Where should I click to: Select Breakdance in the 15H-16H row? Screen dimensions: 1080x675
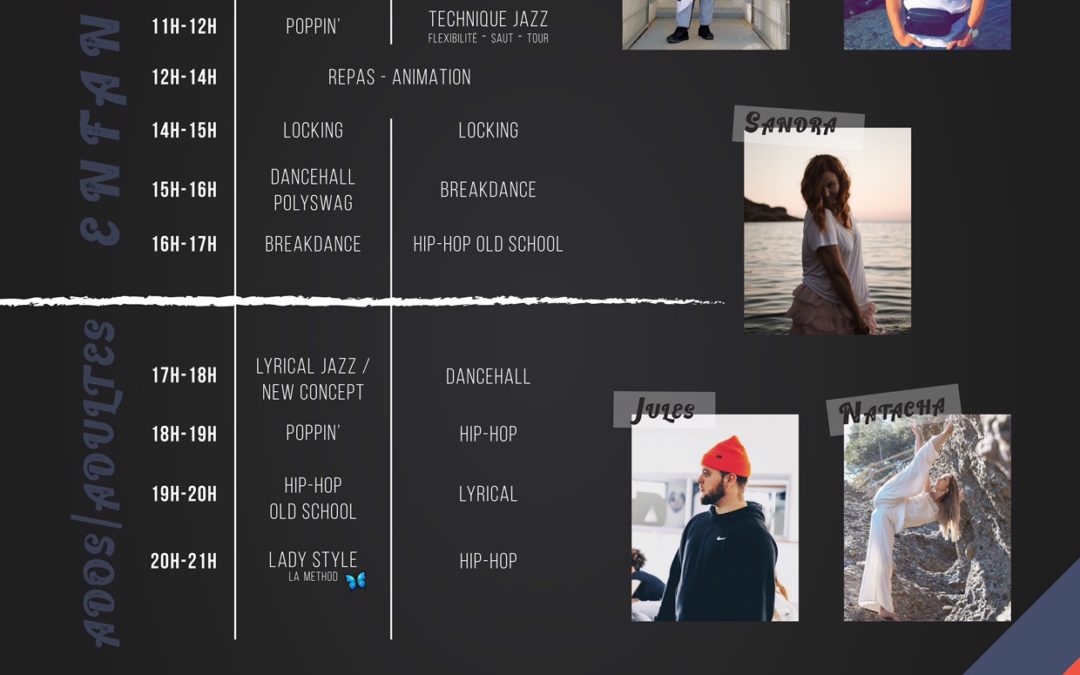(x=488, y=190)
